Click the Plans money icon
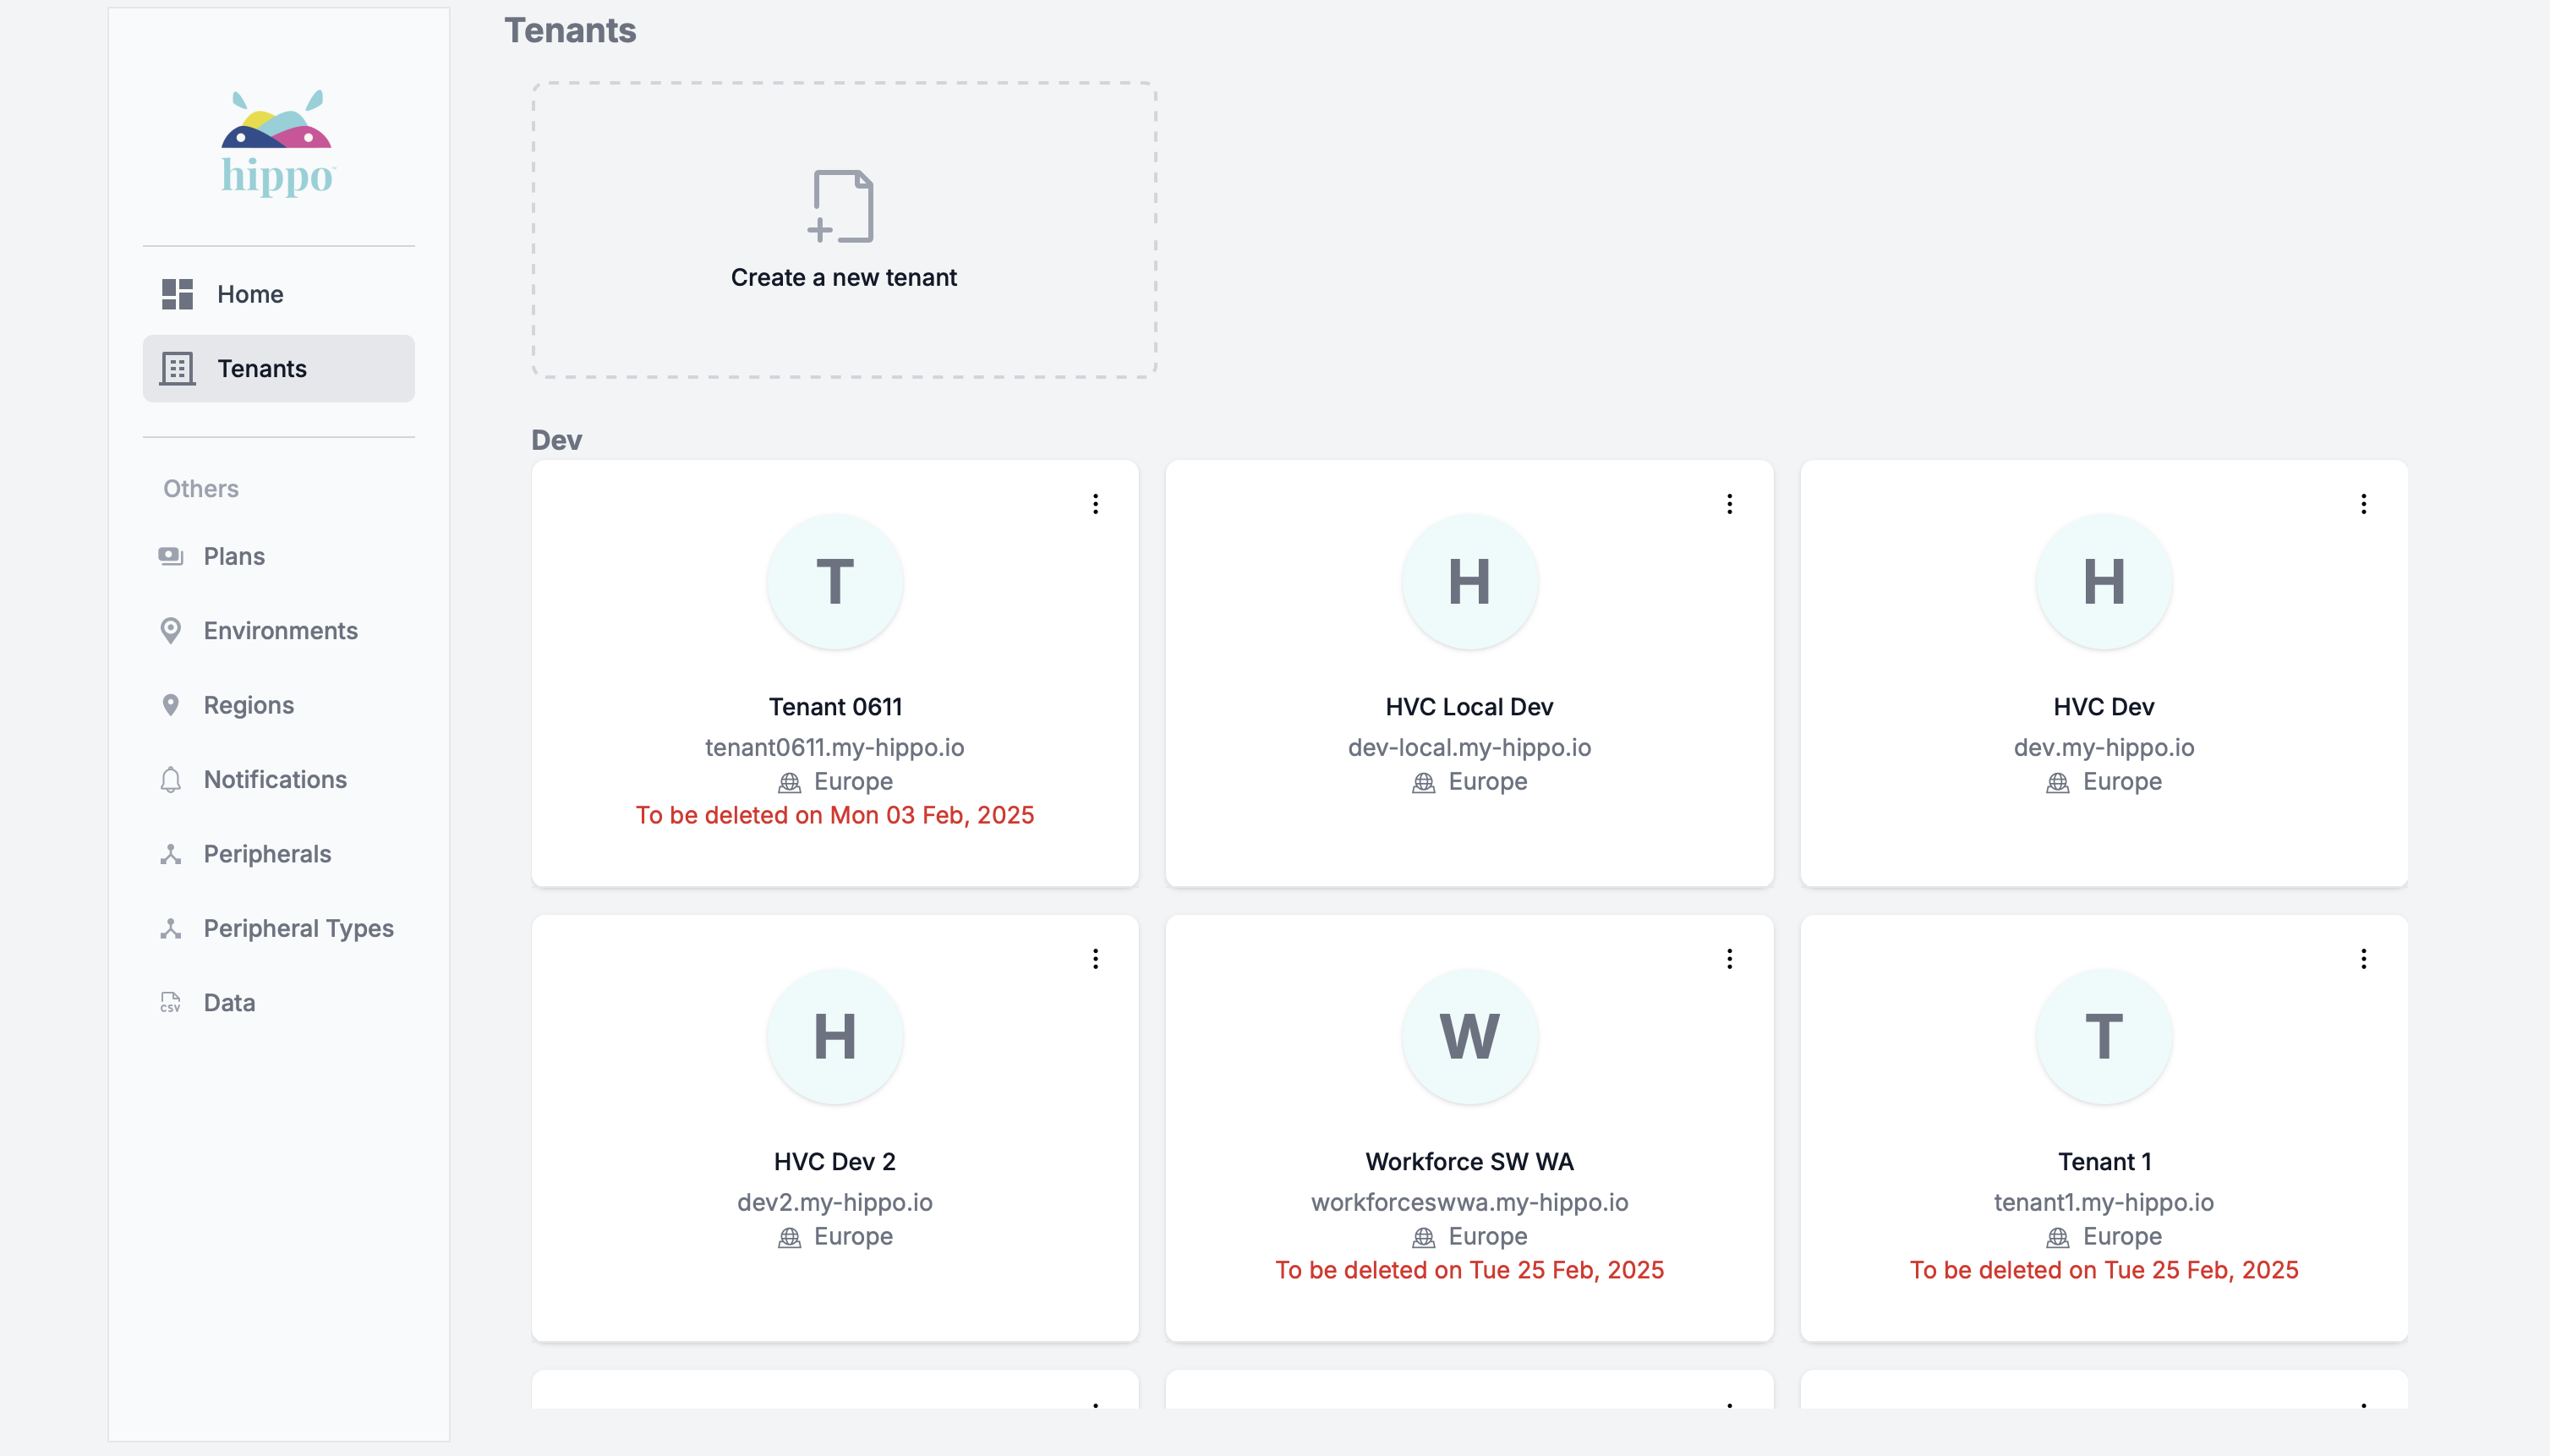 pyautogui.click(x=171, y=556)
